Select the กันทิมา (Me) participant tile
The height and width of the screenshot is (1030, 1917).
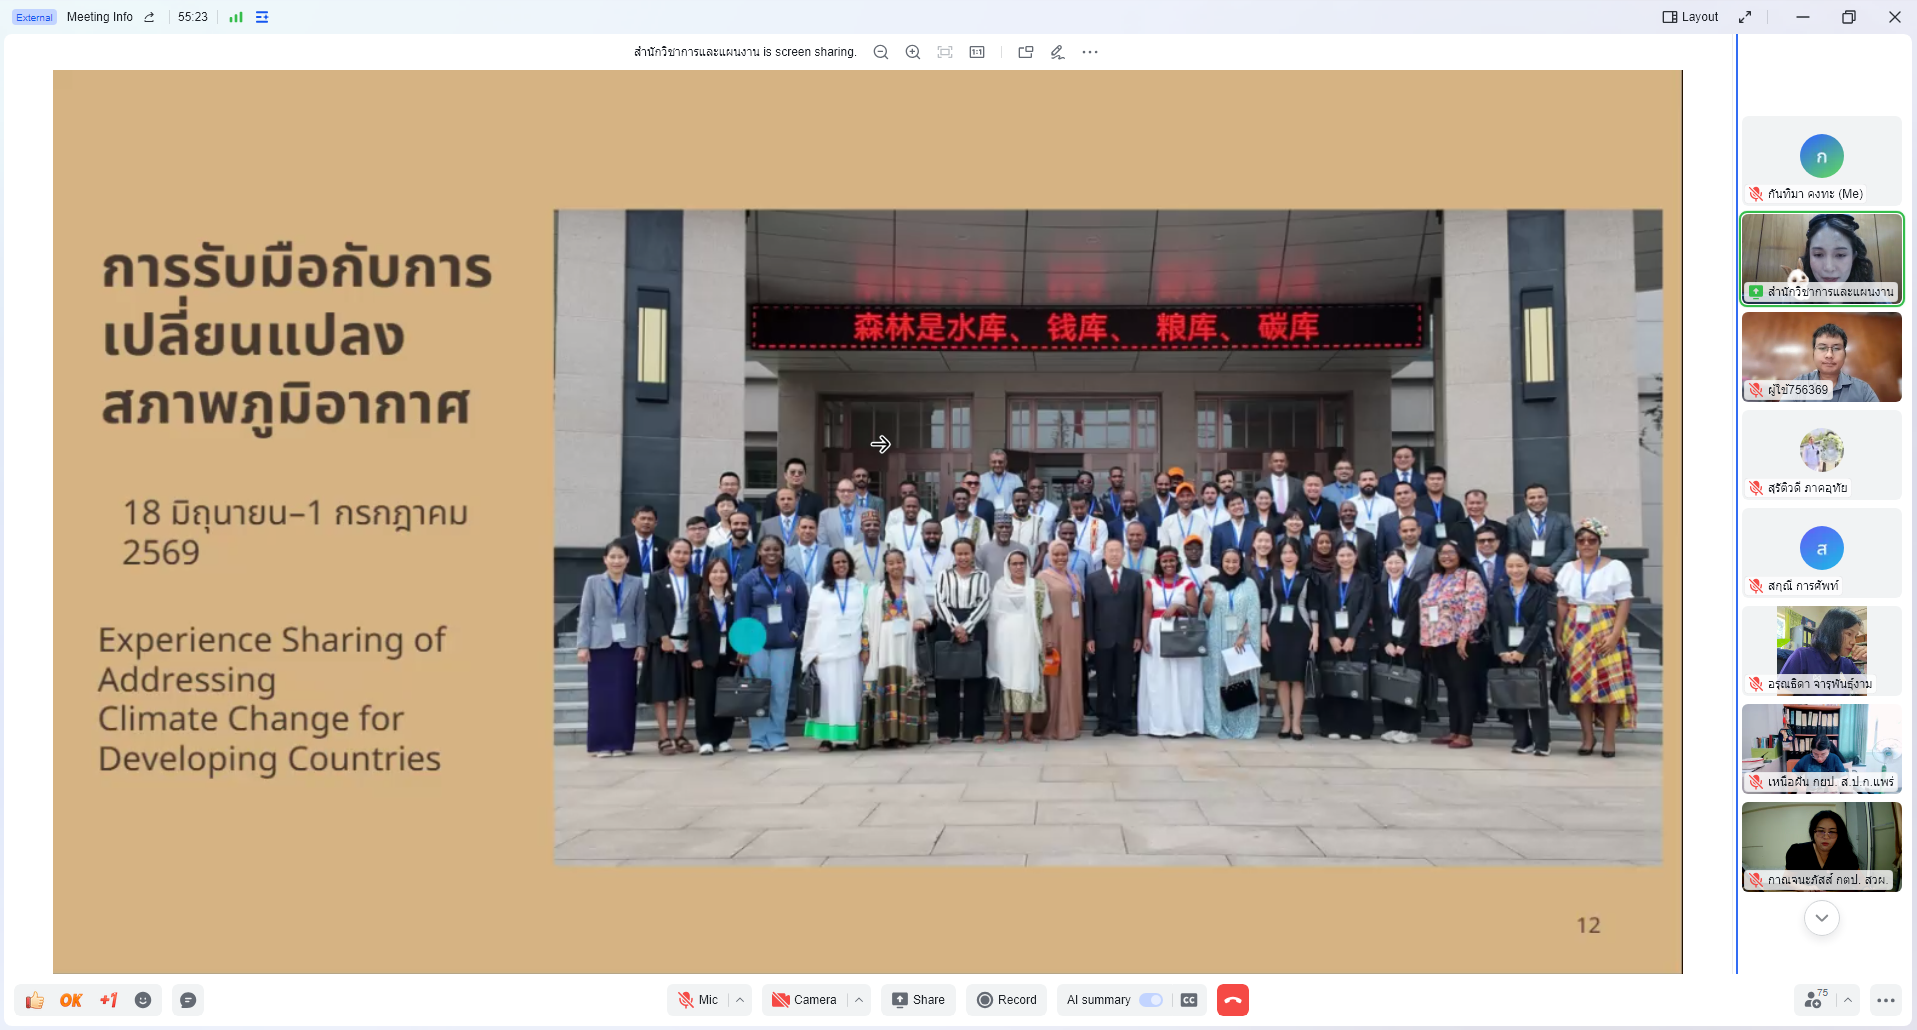(1822, 161)
